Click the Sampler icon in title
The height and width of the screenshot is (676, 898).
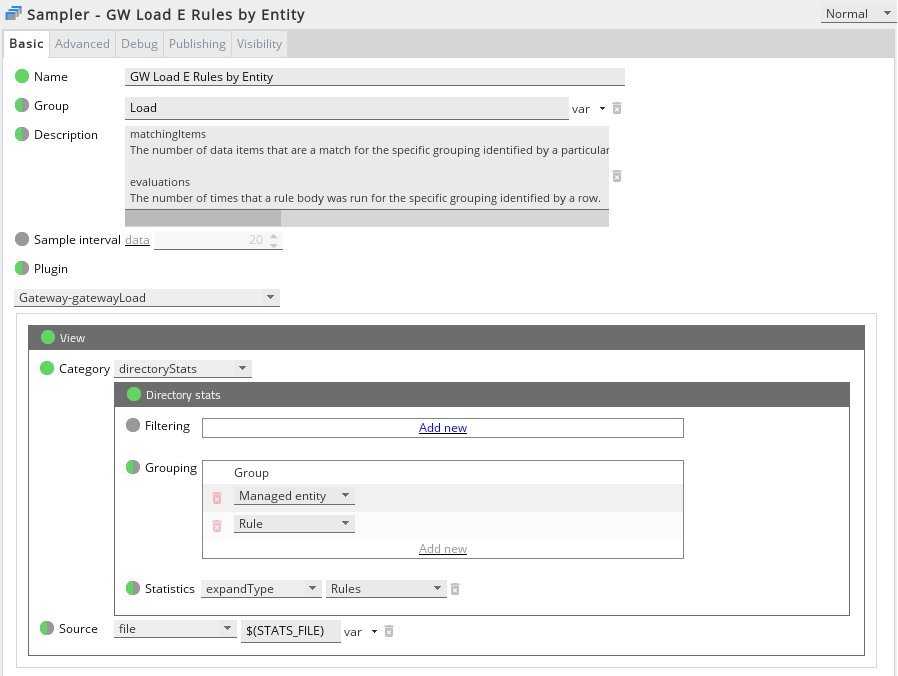pos(13,14)
